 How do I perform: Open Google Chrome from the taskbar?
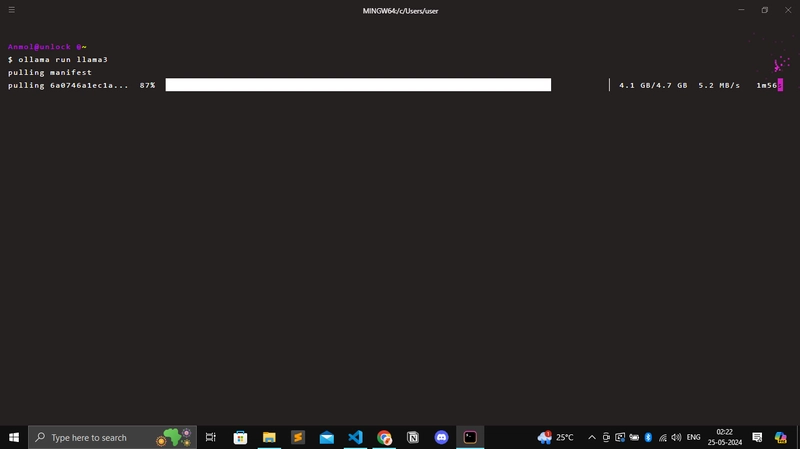[x=384, y=437]
